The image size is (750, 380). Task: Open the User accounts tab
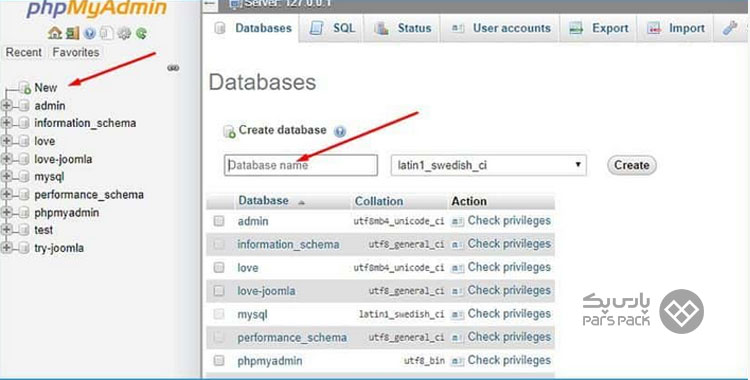(x=500, y=28)
